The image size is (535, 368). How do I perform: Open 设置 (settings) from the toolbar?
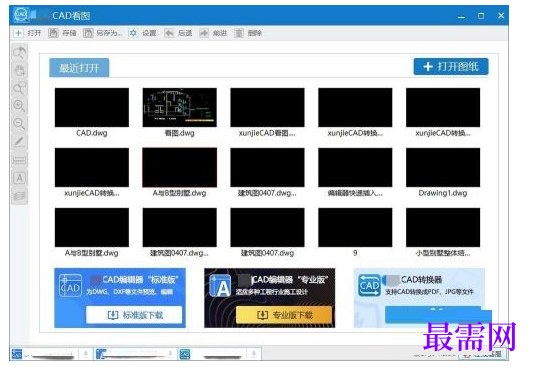pos(143,33)
